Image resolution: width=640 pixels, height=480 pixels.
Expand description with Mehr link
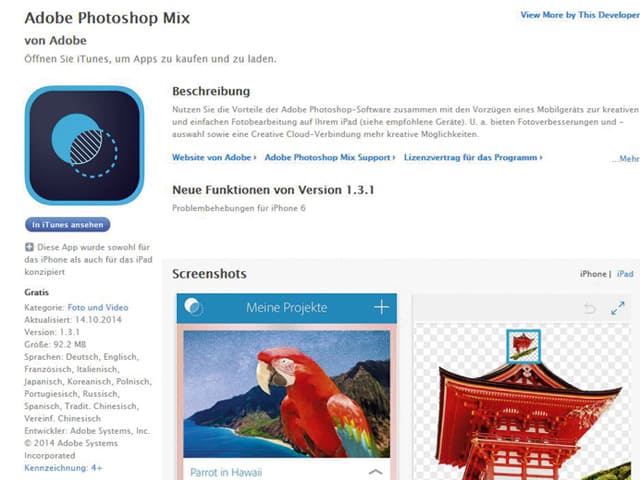(626, 159)
